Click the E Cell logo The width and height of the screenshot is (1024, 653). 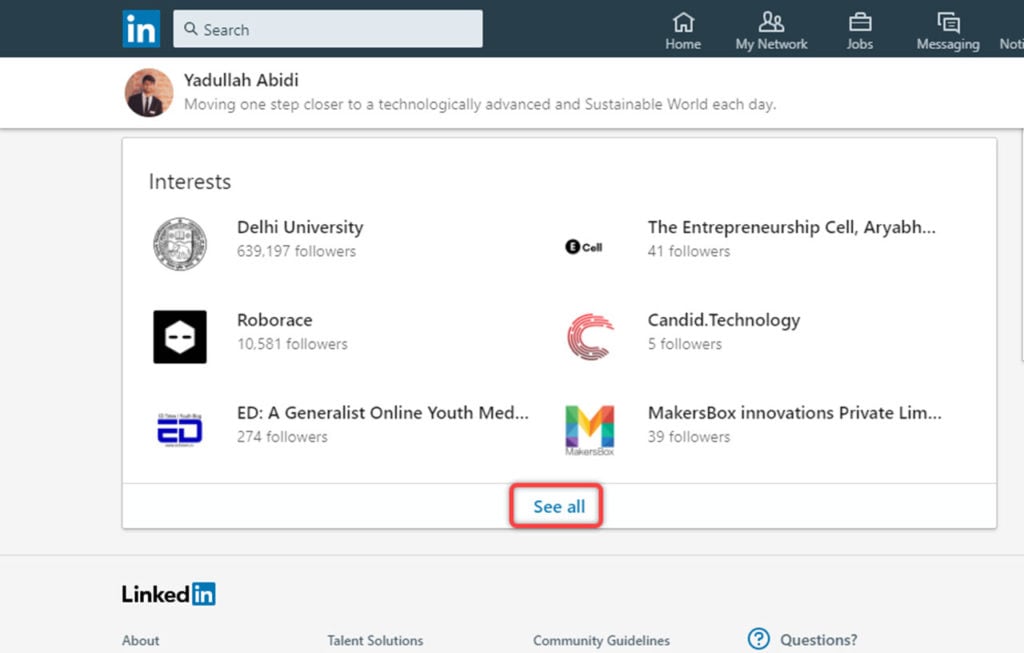(x=584, y=247)
